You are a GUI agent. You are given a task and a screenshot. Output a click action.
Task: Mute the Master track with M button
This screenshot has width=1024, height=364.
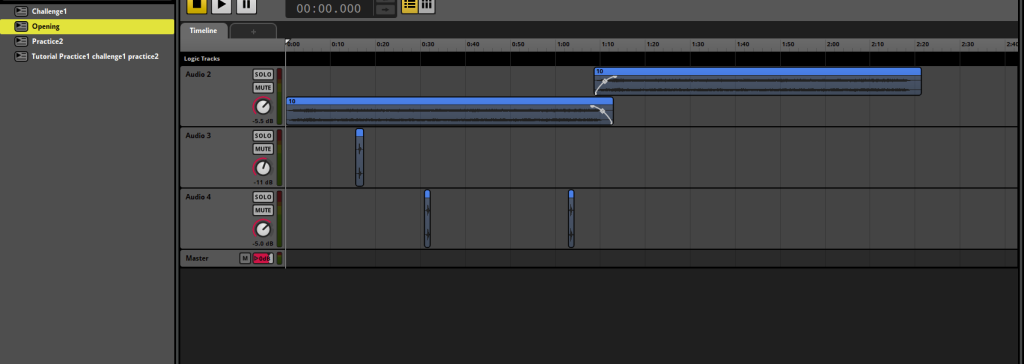[245, 258]
